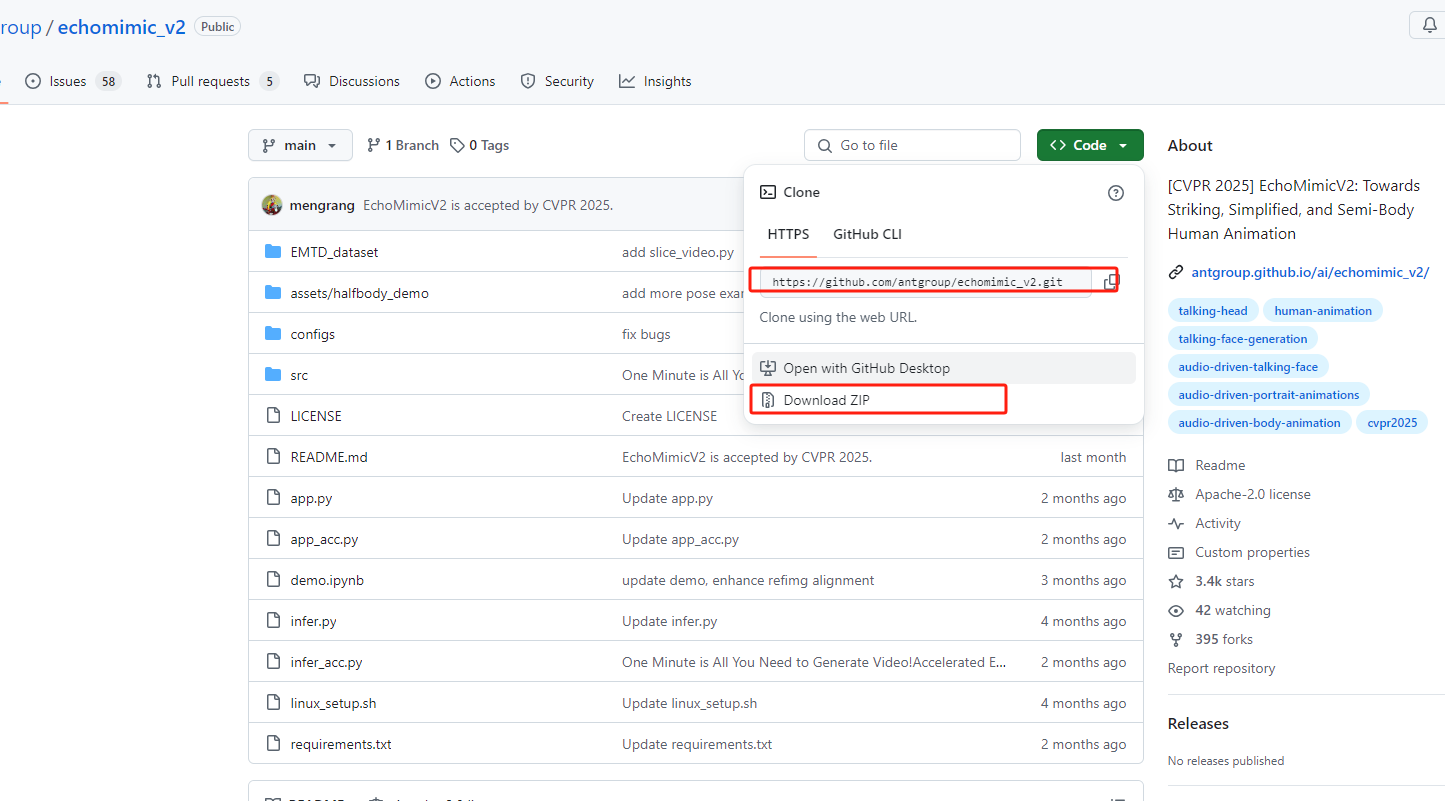
Task: Click the configs folder icon
Action: (x=273, y=334)
